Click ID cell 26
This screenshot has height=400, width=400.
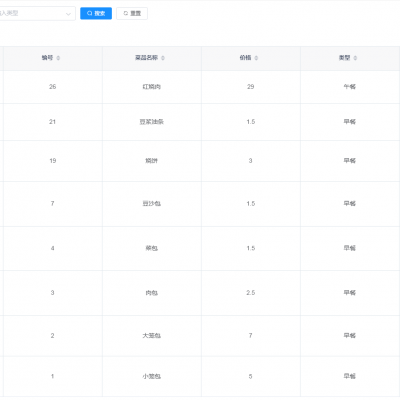(52, 87)
